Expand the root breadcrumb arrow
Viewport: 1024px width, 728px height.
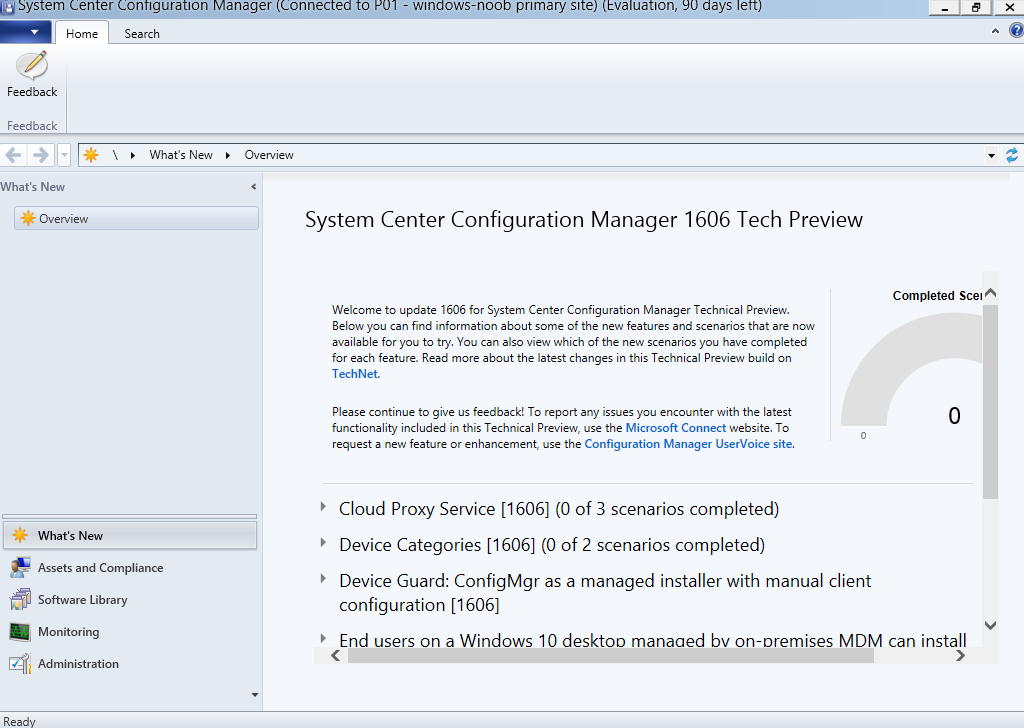(x=133, y=155)
